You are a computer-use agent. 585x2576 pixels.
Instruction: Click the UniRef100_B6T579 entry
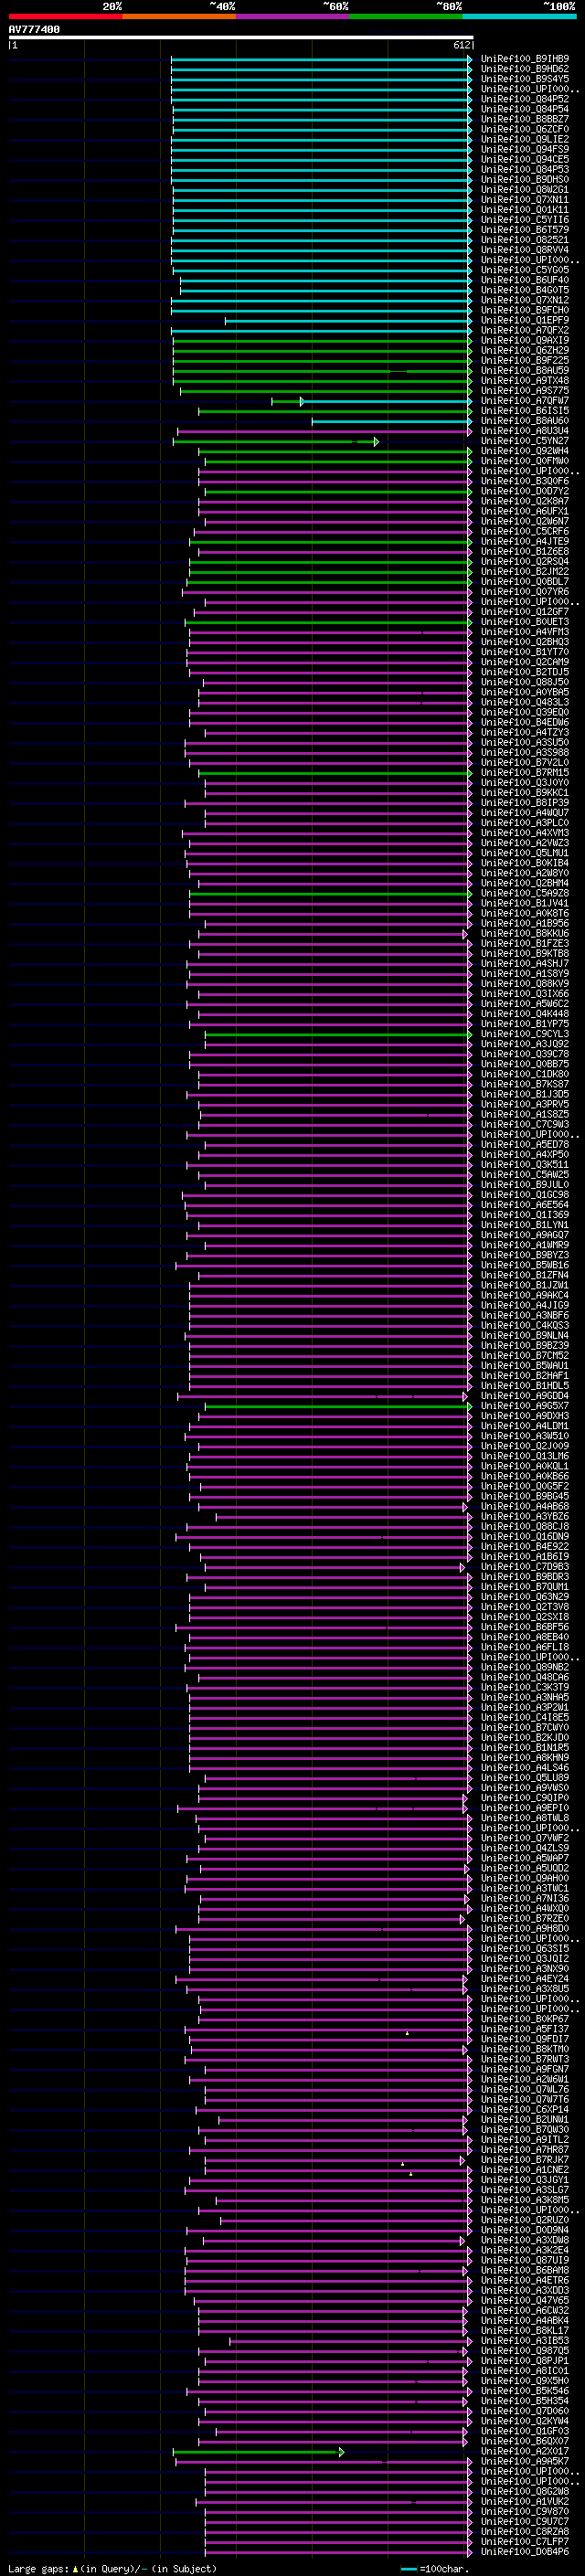[525, 230]
